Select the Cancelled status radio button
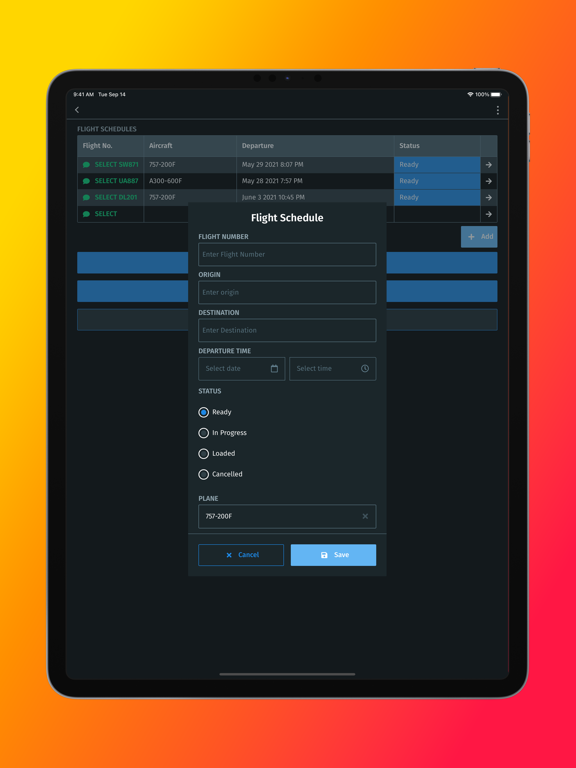The height and width of the screenshot is (768, 576). (x=203, y=474)
